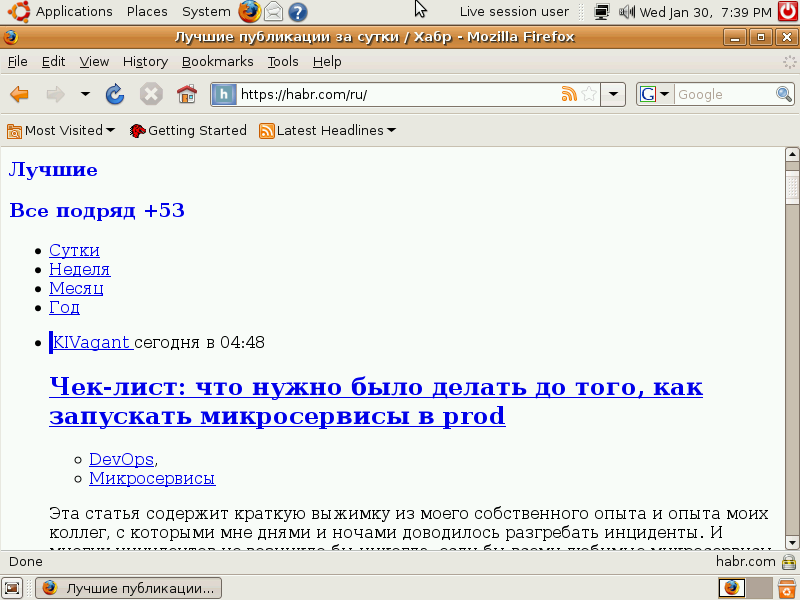Image resolution: width=800 pixels, height=600 pixels.
Task: Click the Лучшие heading
Action: (53, 170)
